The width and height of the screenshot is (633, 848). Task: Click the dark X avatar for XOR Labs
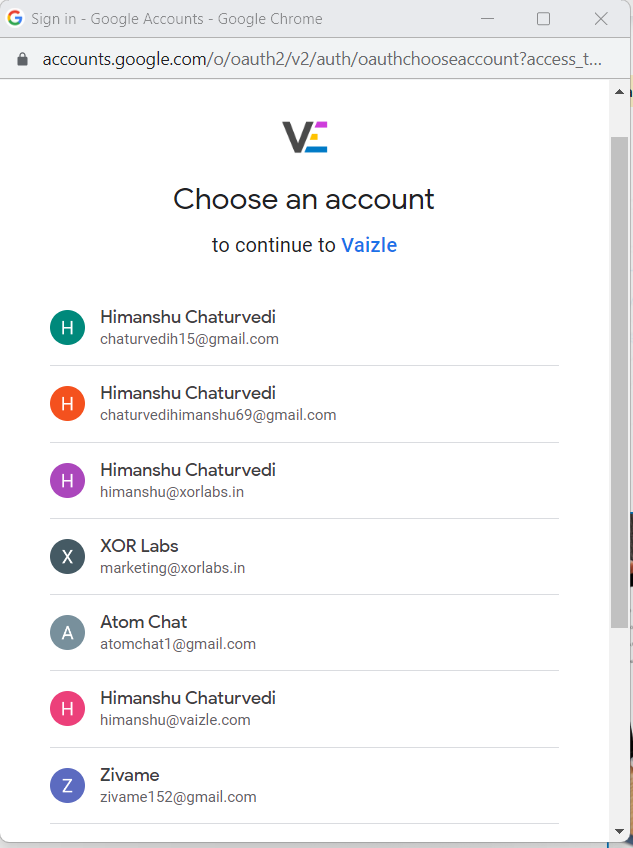(x=68, y=556)
